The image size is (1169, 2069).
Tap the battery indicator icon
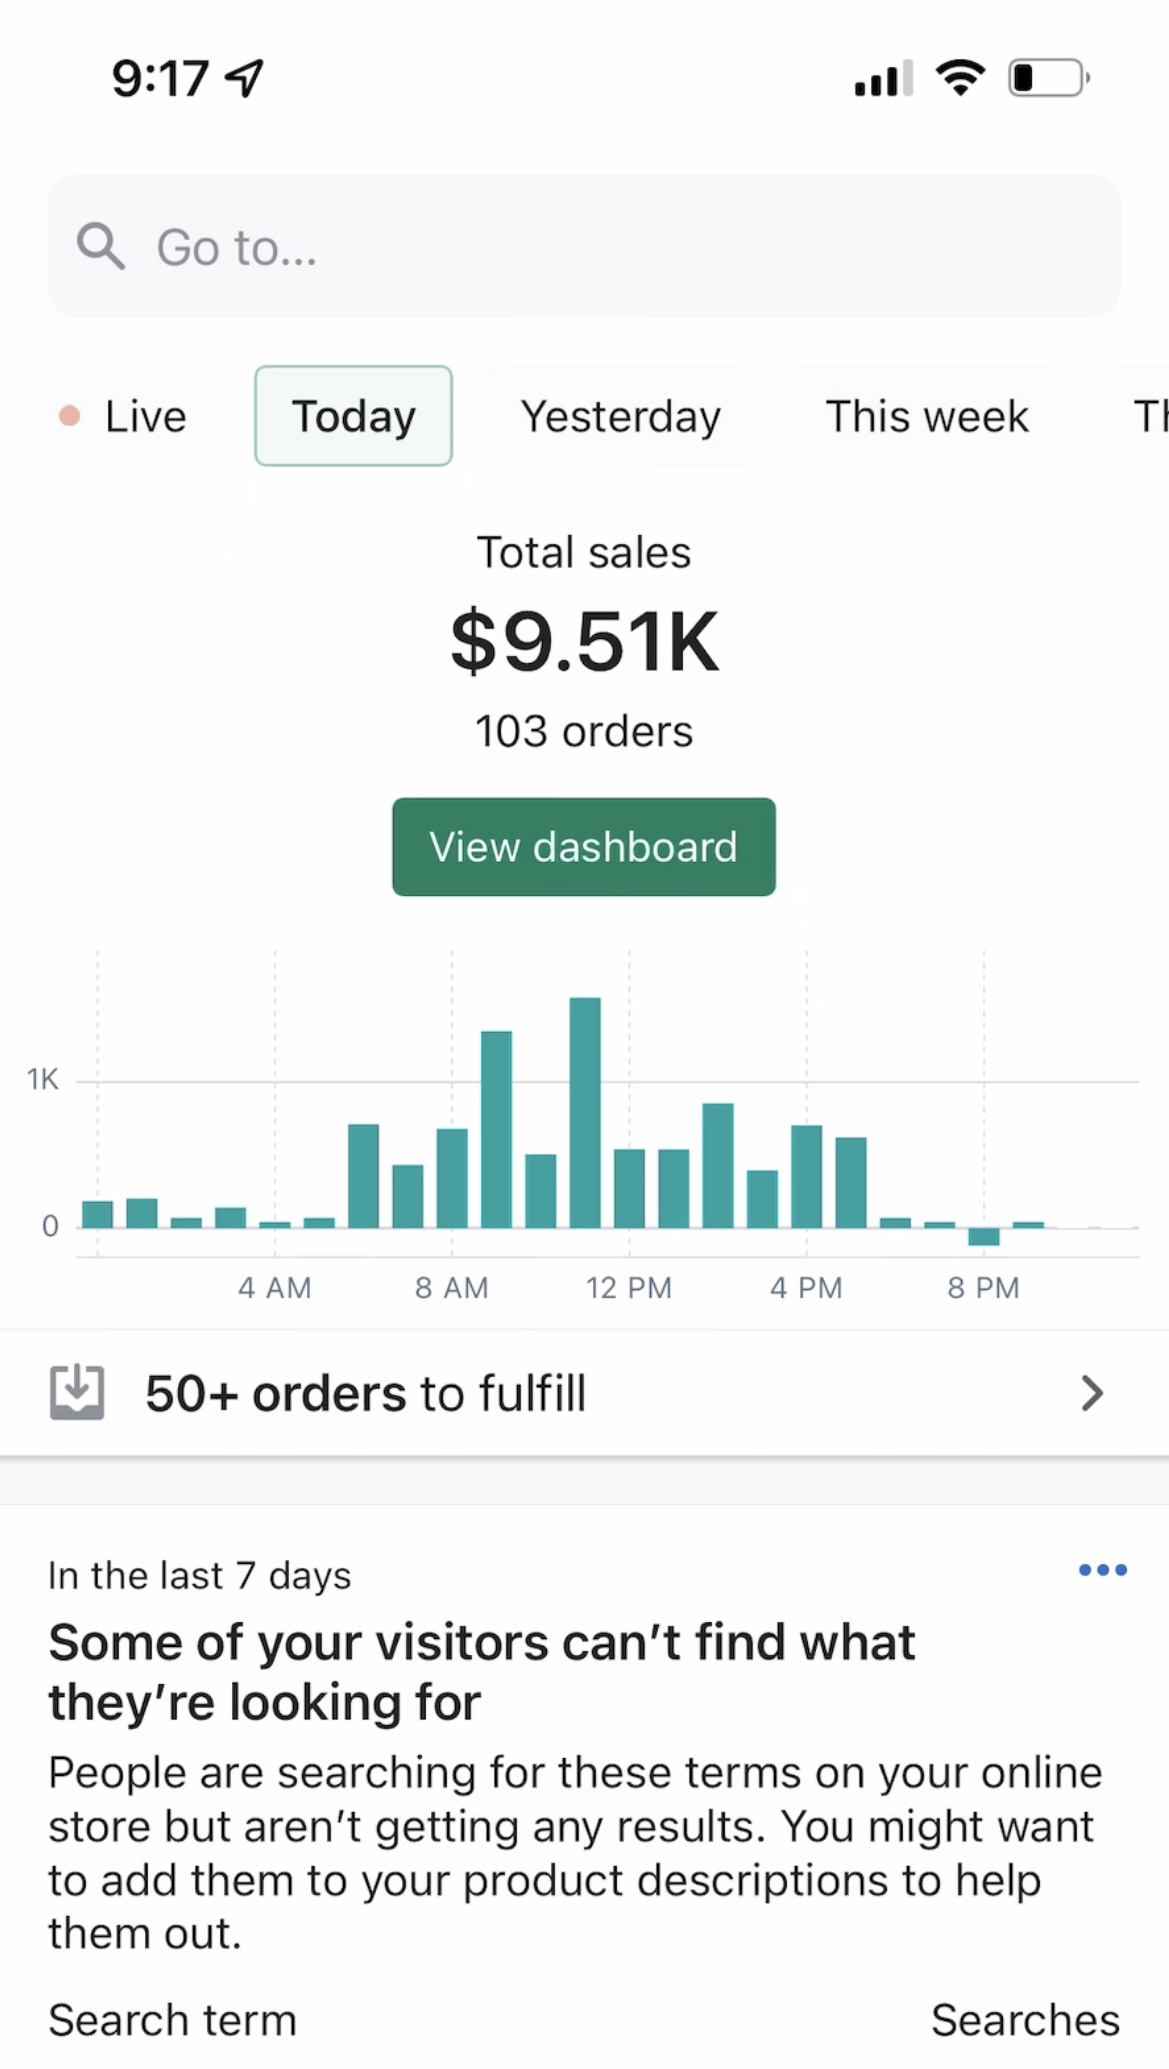pos(1048,78)
